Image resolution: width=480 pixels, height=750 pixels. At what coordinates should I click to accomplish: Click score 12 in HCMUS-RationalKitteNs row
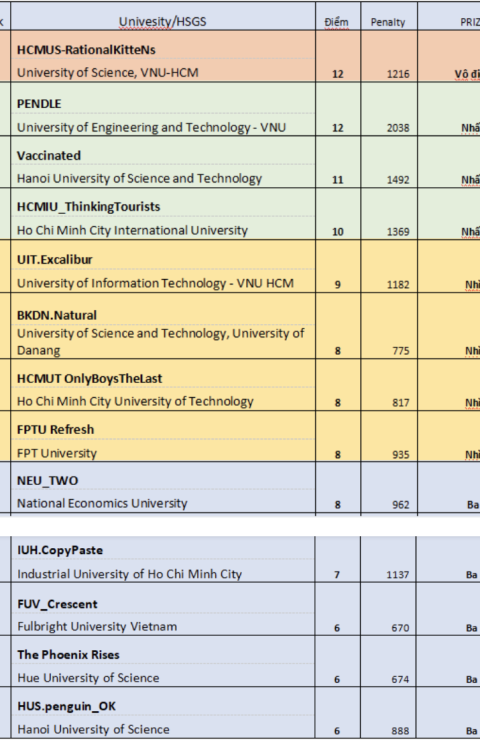[x=338, y=74]
